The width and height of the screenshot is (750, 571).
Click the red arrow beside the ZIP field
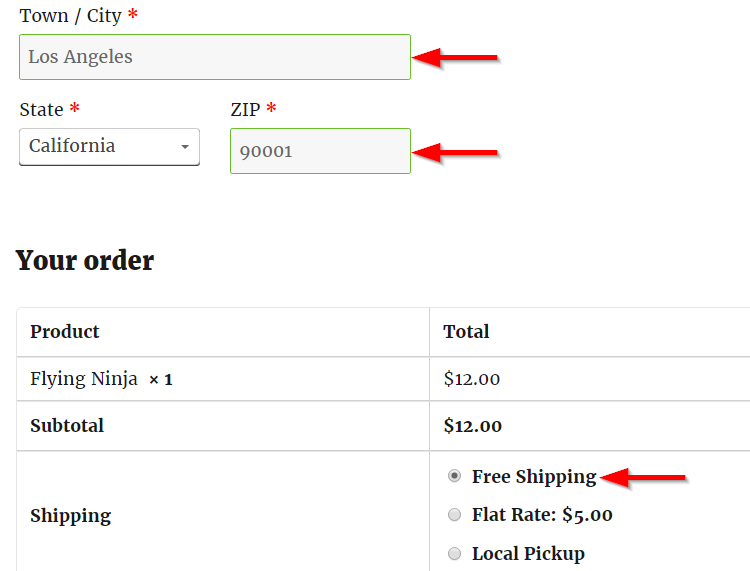[x=455, y=152]
